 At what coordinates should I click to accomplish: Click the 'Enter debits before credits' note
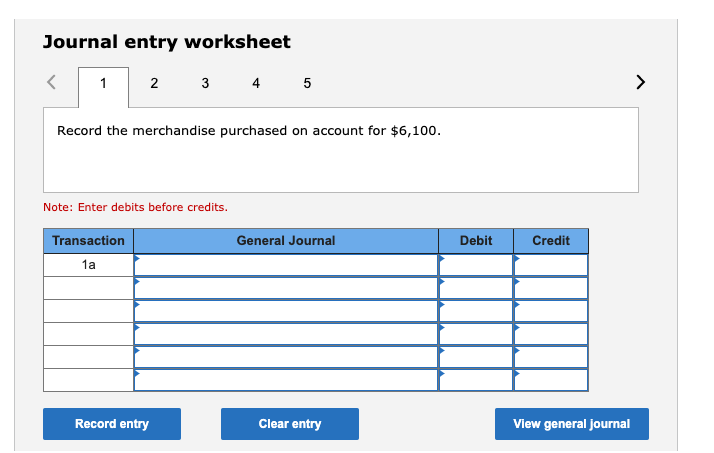(135, 207)
